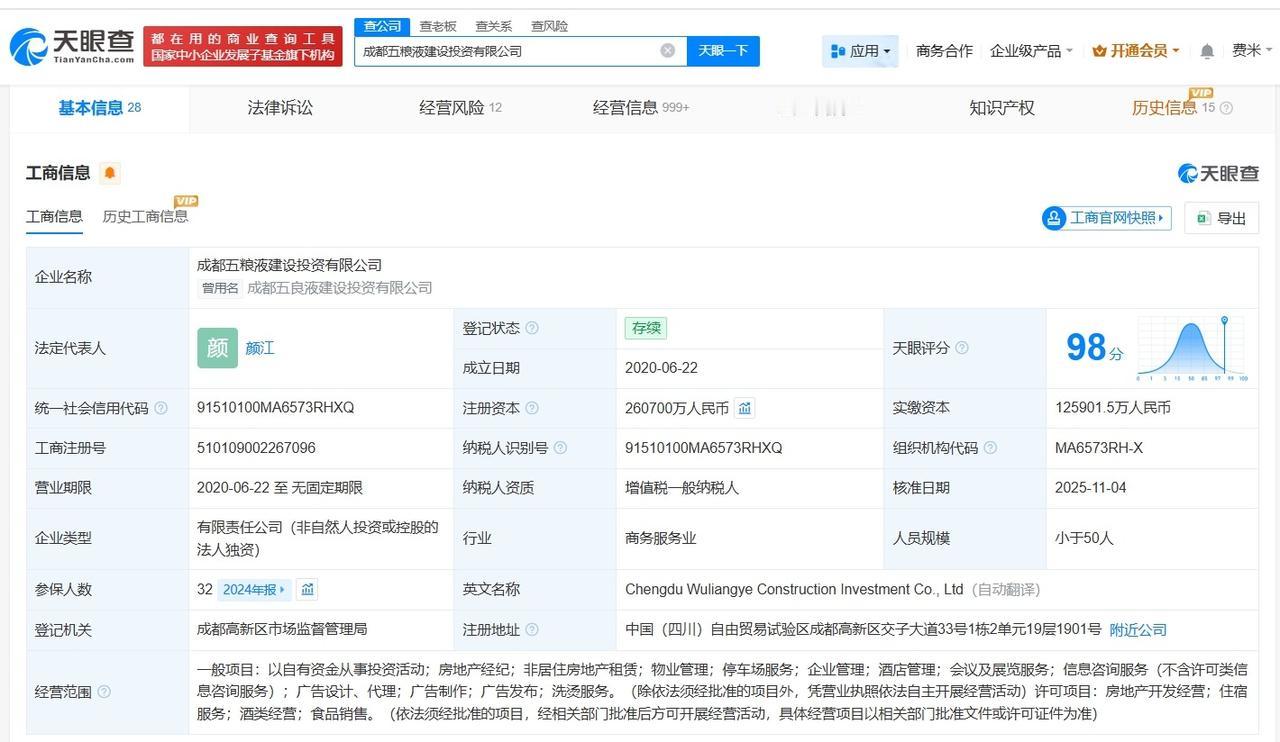The width and height of the screenshot is (1280, 742).
Task: Click the credit code 91510100MA6573RHXQ under 统一社会信用代码
Action: tap(275, 408)
